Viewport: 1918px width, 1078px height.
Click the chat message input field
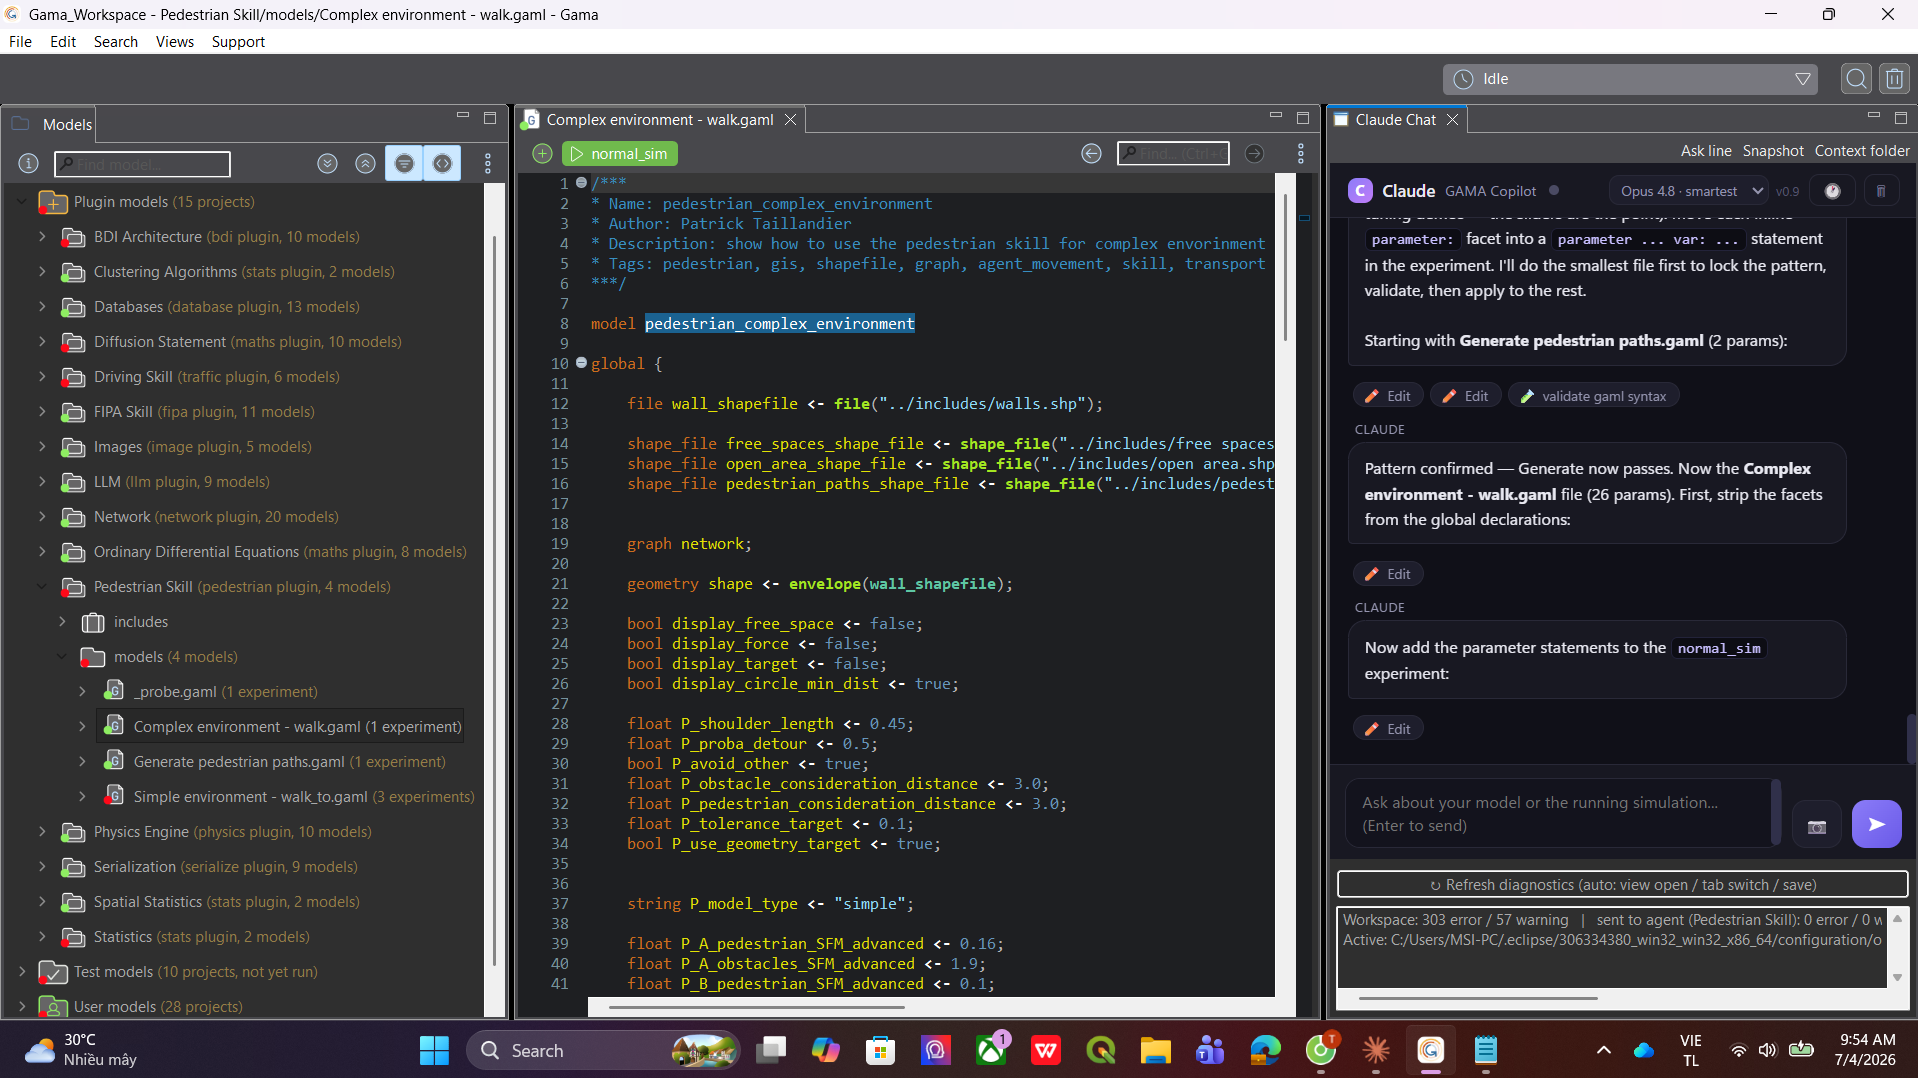pos(1558,814)
